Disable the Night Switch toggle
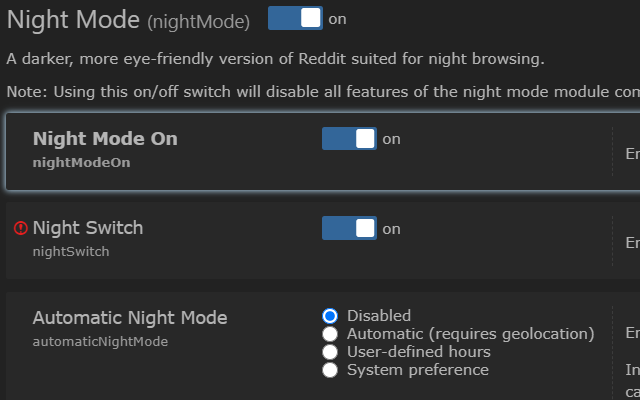Image resolution: width=640 pixels, height=400 pixels. click(349, 228)
